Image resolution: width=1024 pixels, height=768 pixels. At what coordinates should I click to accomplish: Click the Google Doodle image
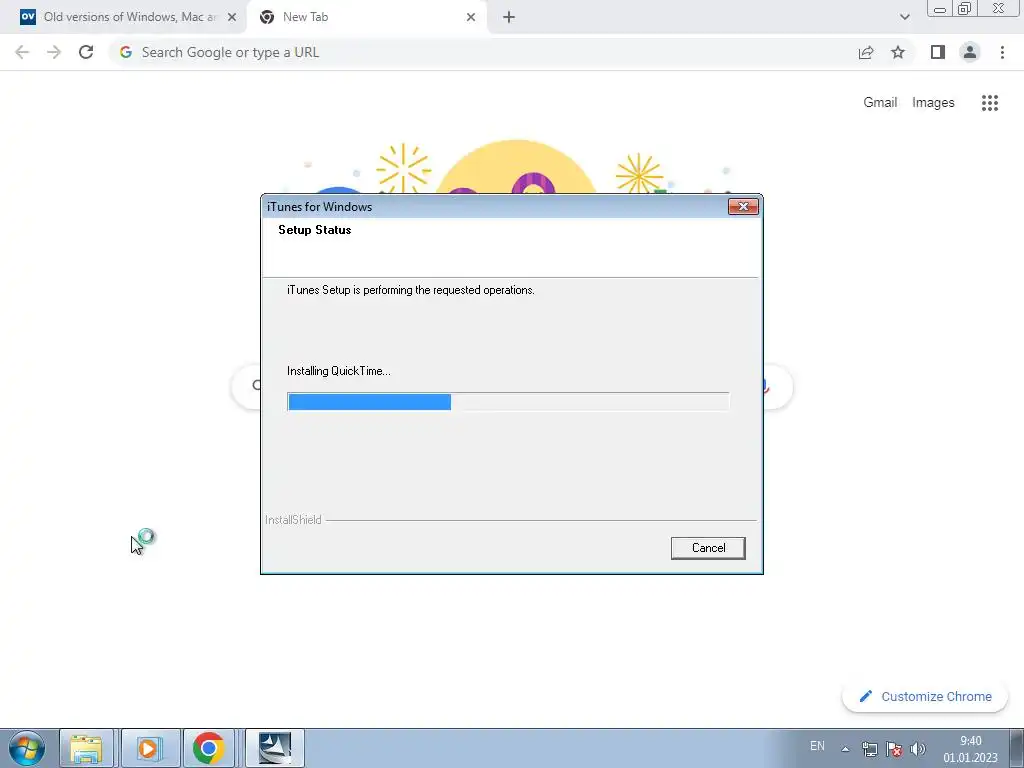click(516, 167)
